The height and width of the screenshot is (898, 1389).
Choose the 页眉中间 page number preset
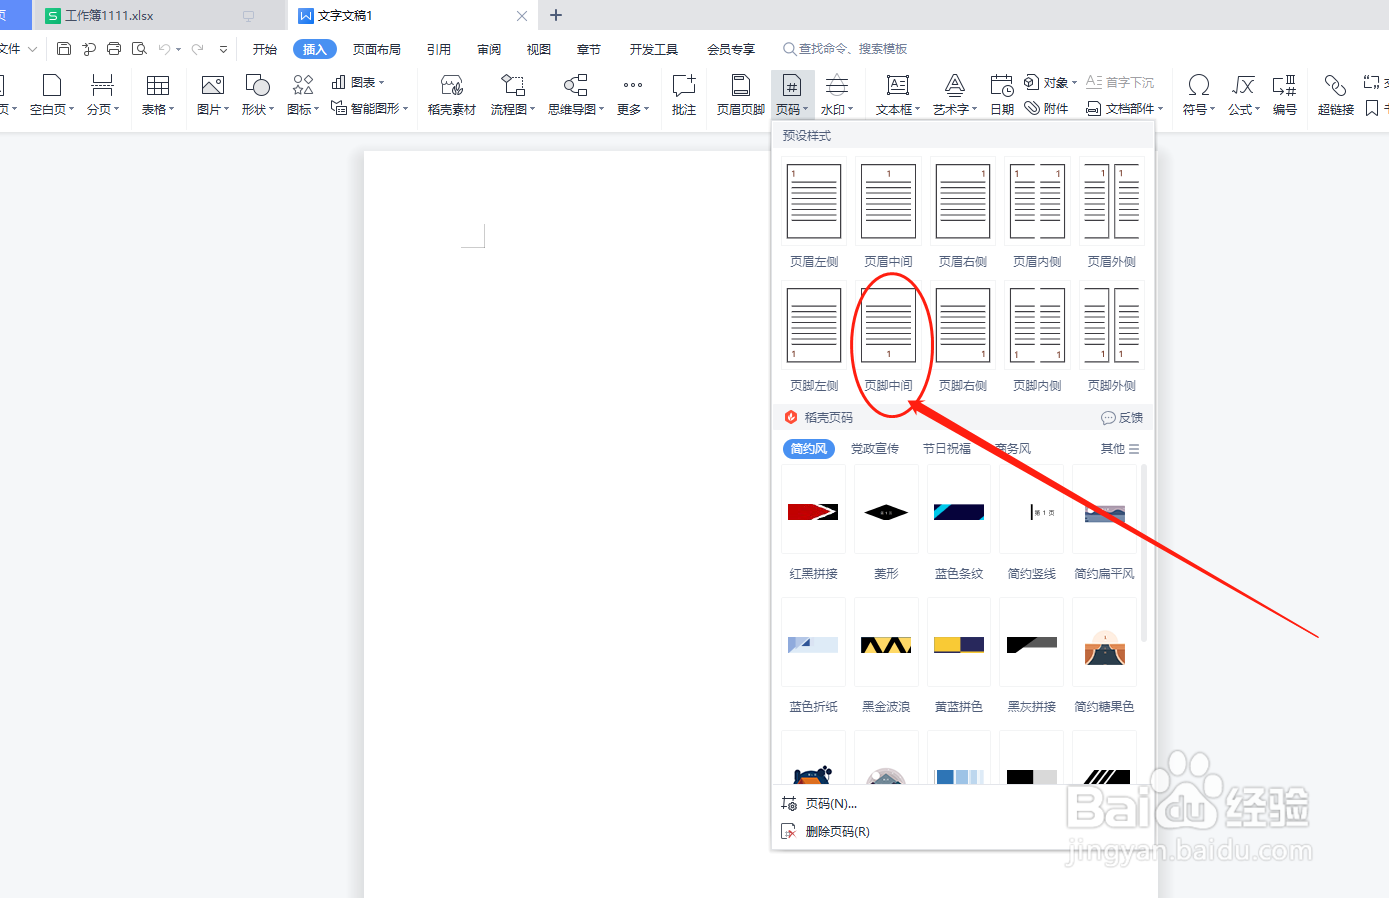(888, 213)
